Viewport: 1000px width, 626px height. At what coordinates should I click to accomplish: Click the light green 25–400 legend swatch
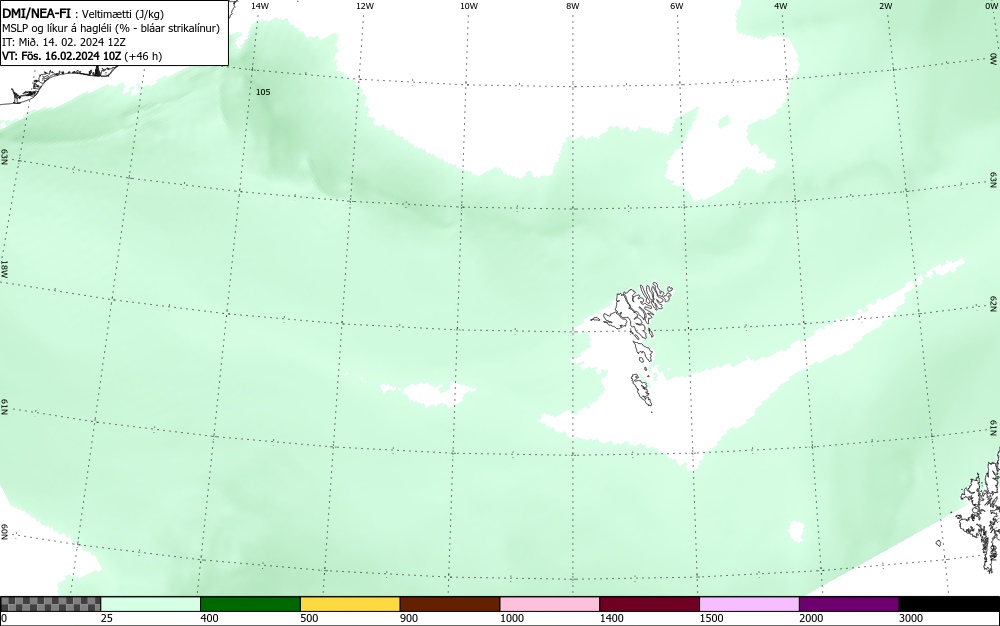click(x=151, y=604)
